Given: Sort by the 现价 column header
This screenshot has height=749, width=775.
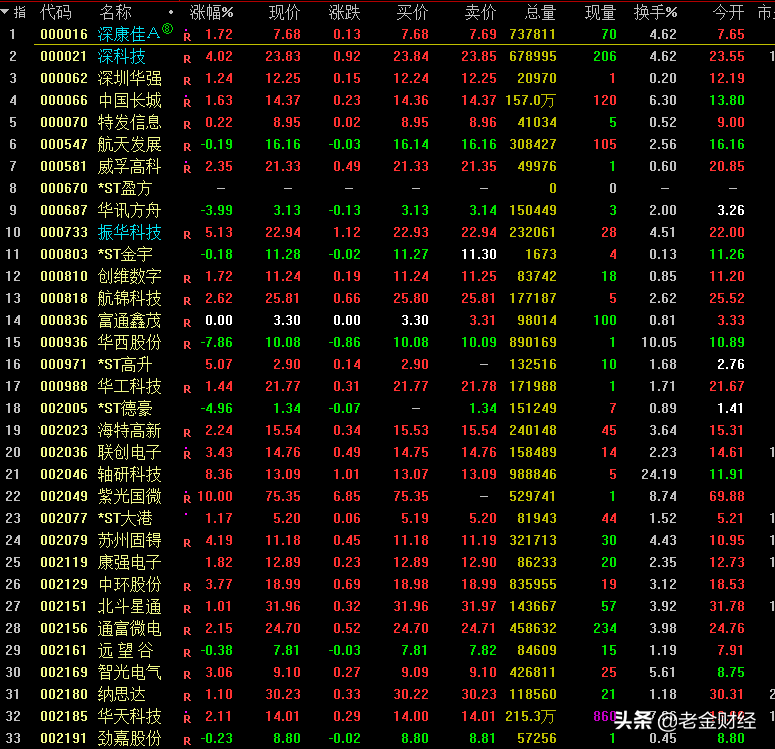Looking at the screenshot, I should coord(284,12).
